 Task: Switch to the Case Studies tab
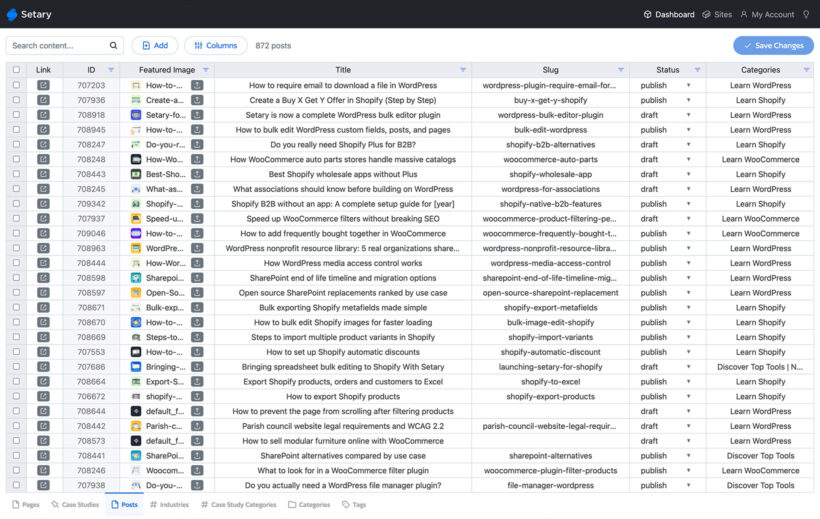pos(75,505)
